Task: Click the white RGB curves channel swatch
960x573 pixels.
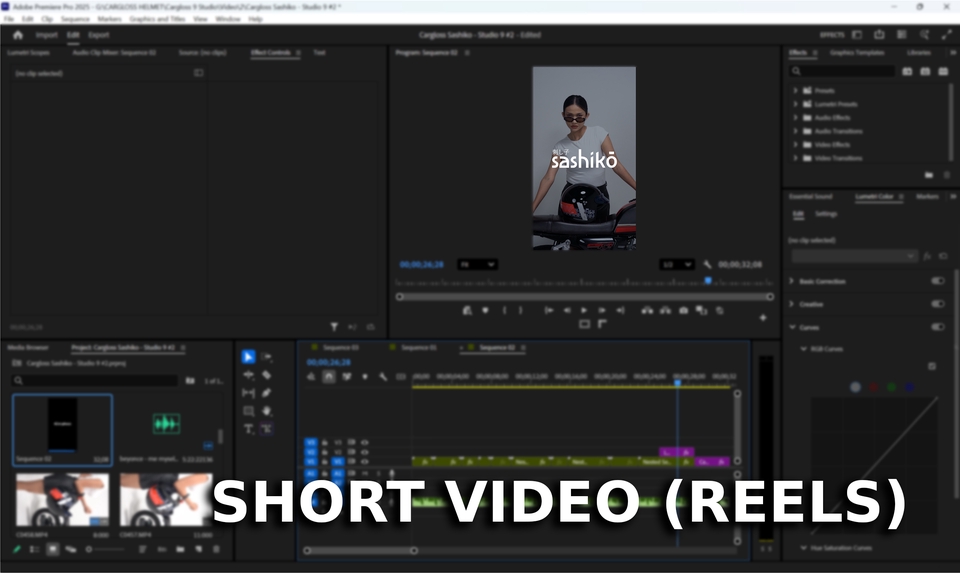Action: (855, 387)
